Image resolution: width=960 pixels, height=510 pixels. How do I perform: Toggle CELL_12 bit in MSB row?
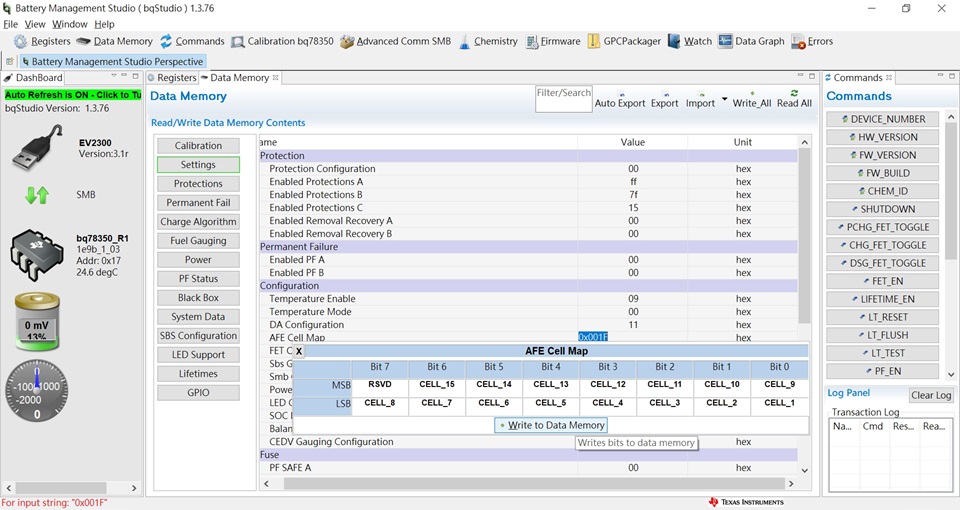pyautogui.click(x=608, y=384)
